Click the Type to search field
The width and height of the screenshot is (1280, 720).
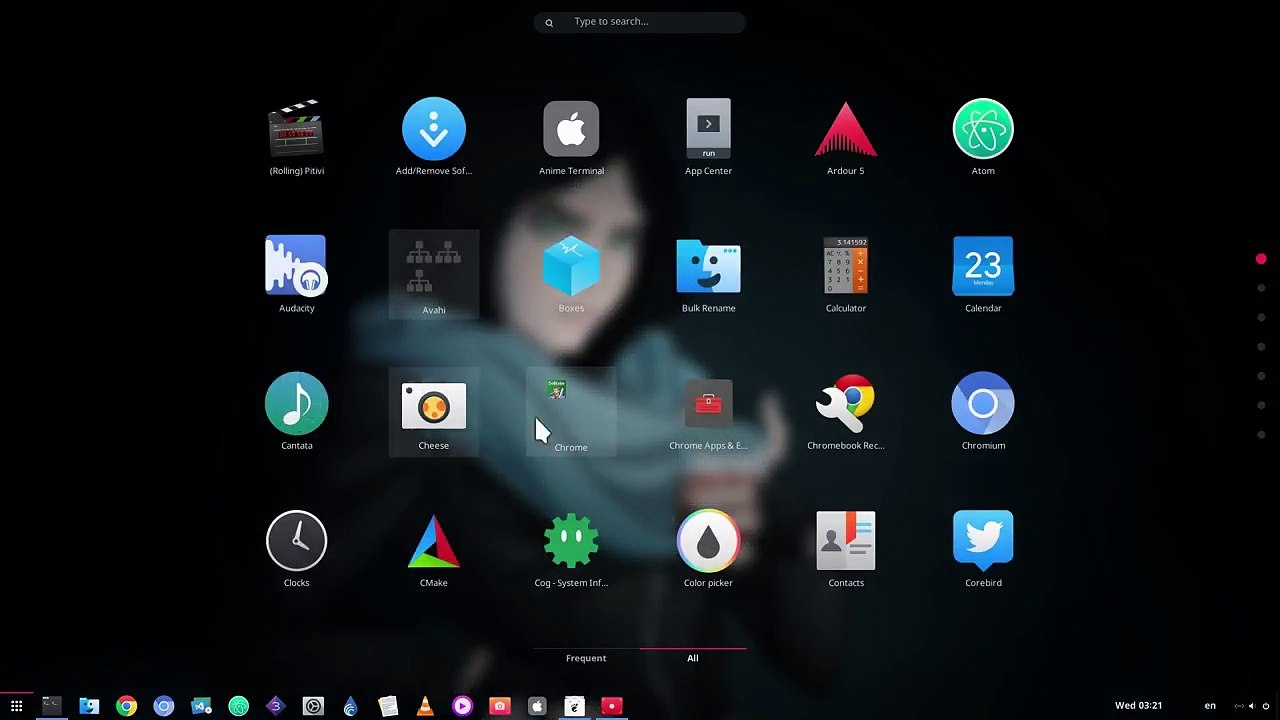click(640, 22)
